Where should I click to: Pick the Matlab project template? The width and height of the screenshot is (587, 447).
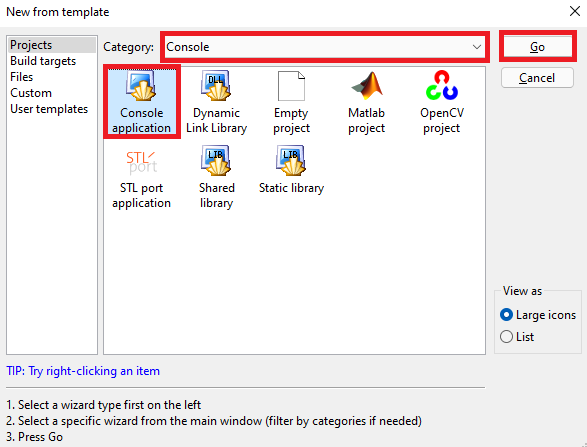tap(367, 102)
